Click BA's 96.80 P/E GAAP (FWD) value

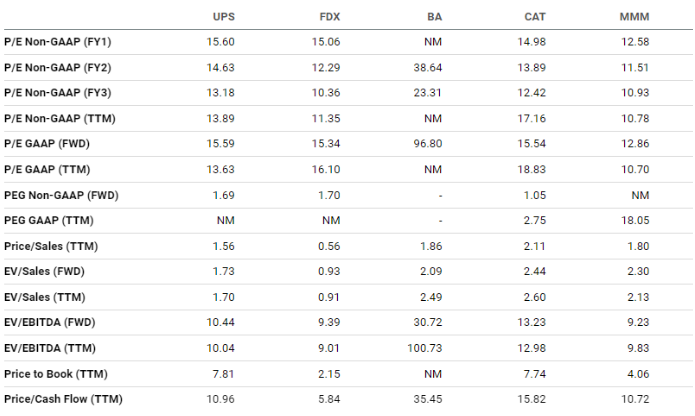pos(428,144)
